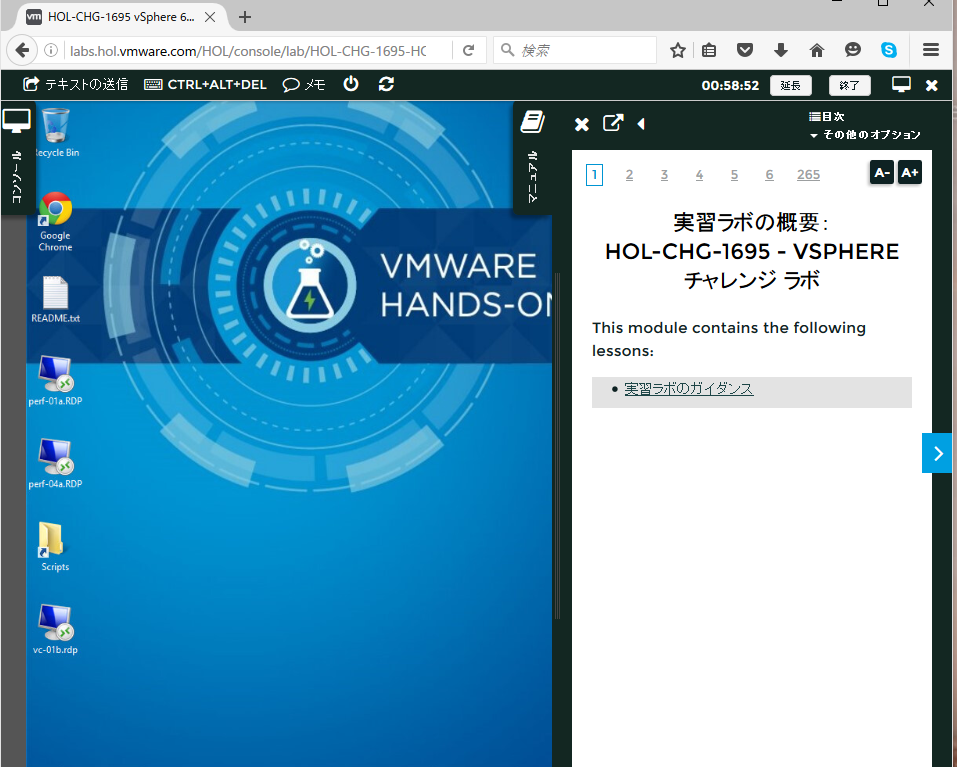This screenshot has height=767, width=957.
Task: Pop out the manual to a new window
Action: point(613,123)
